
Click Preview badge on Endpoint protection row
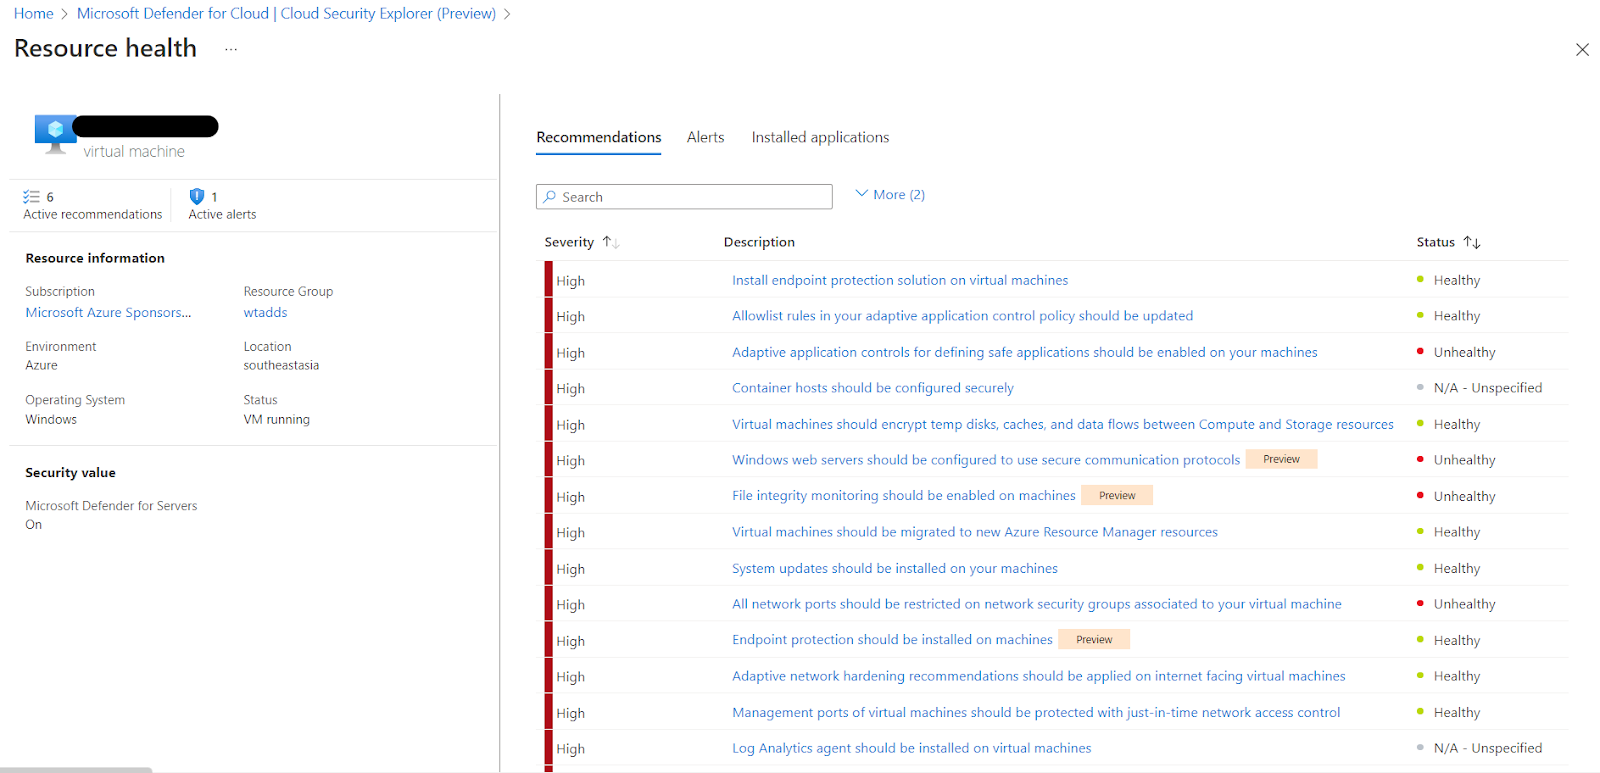click(1094, 639)
